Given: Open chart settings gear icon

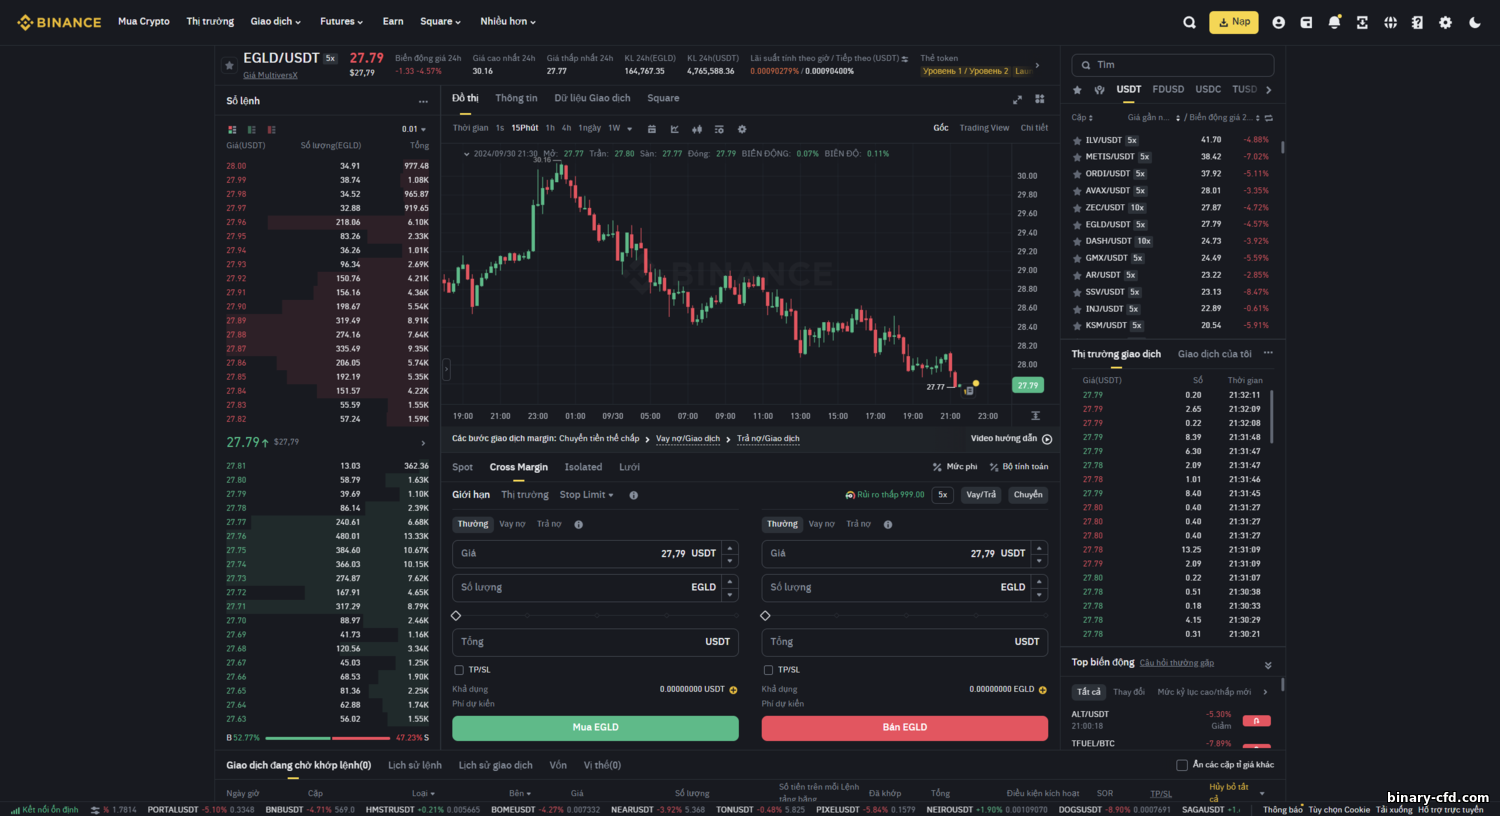Looking at the screenshot, I should point(742,129).
